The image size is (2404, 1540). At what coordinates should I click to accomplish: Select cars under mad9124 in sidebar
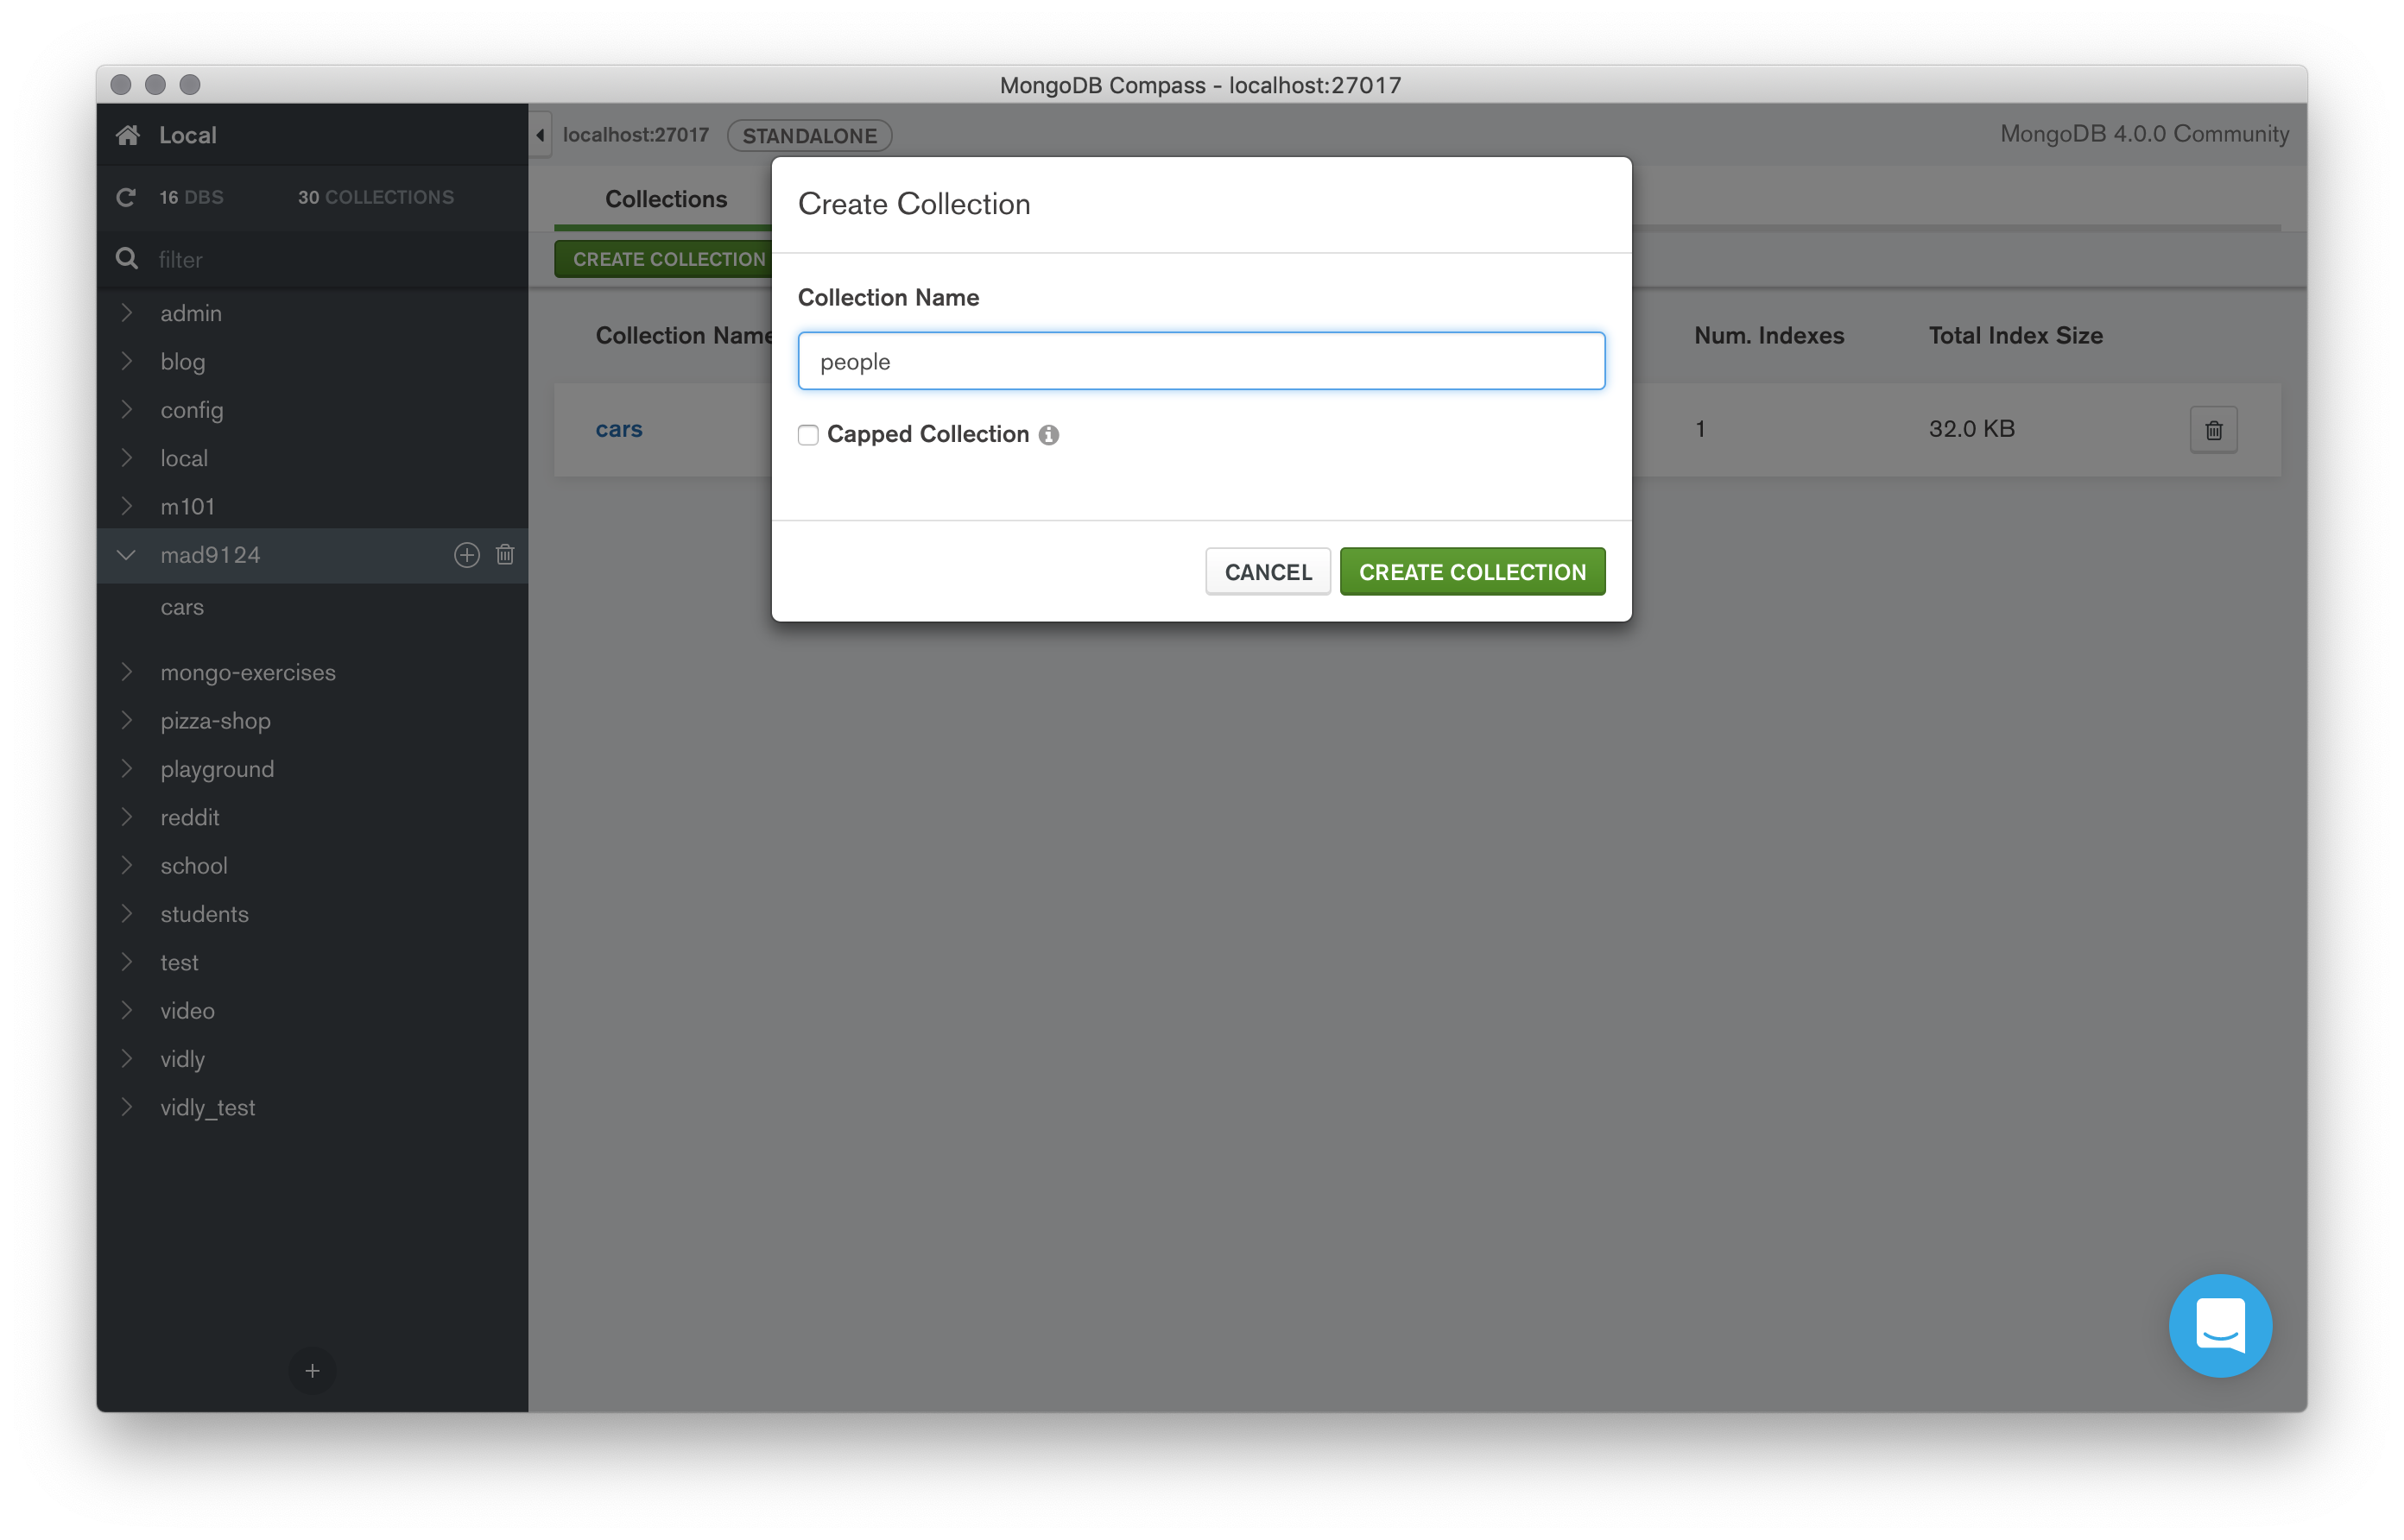[182, 607]
